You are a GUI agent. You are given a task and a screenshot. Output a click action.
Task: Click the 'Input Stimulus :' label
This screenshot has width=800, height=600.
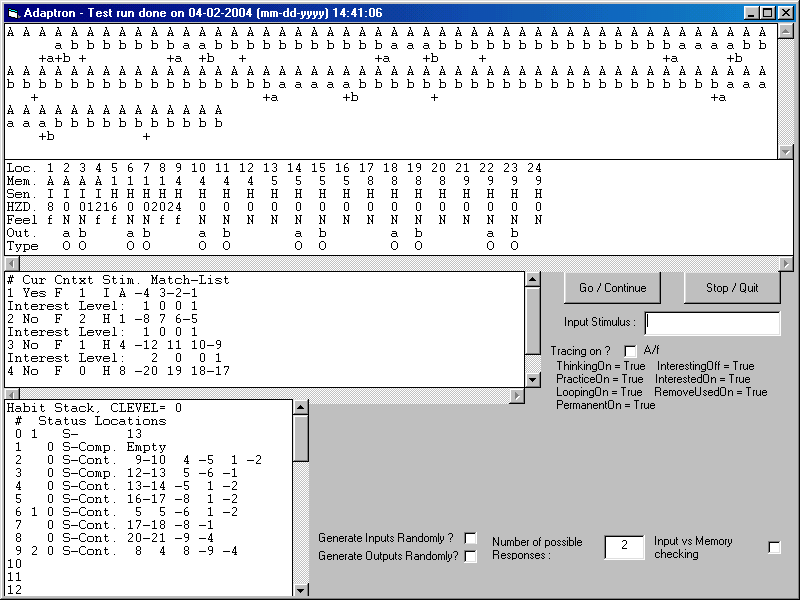[x=599, y=322]
